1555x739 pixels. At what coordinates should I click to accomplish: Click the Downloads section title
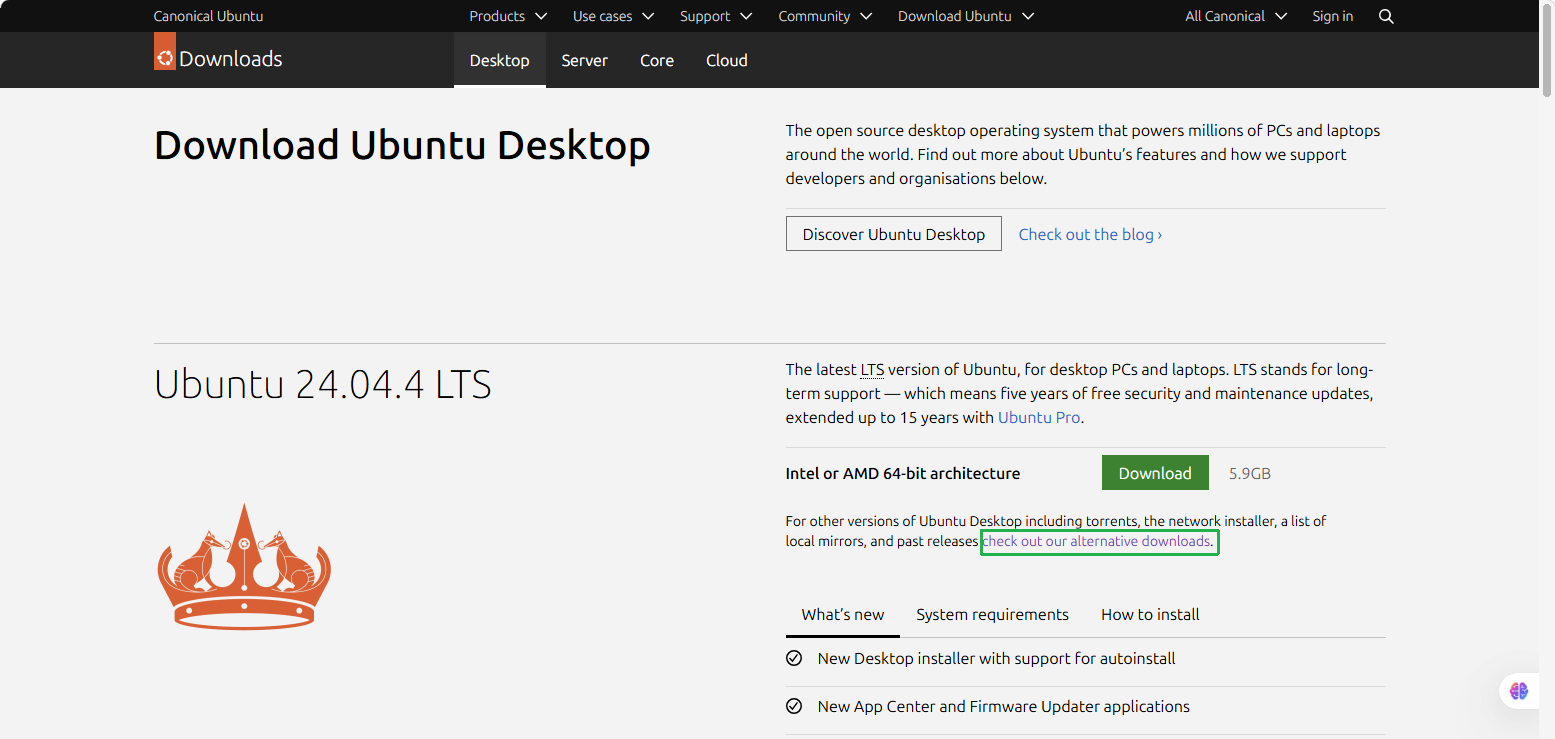[x=231, y=59]
